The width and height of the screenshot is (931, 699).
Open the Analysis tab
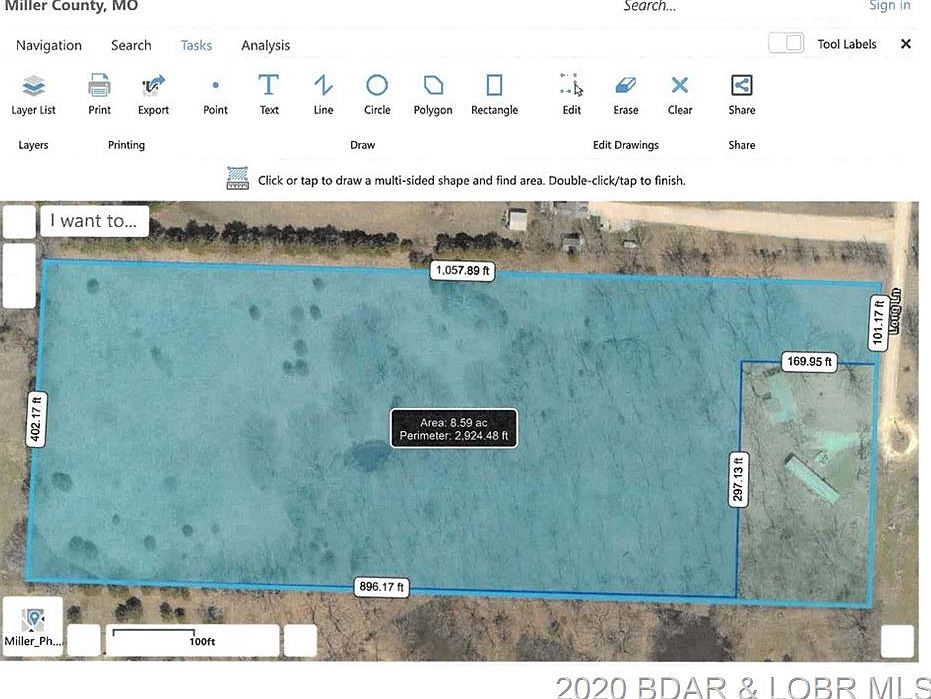click(x=265, y=45)
